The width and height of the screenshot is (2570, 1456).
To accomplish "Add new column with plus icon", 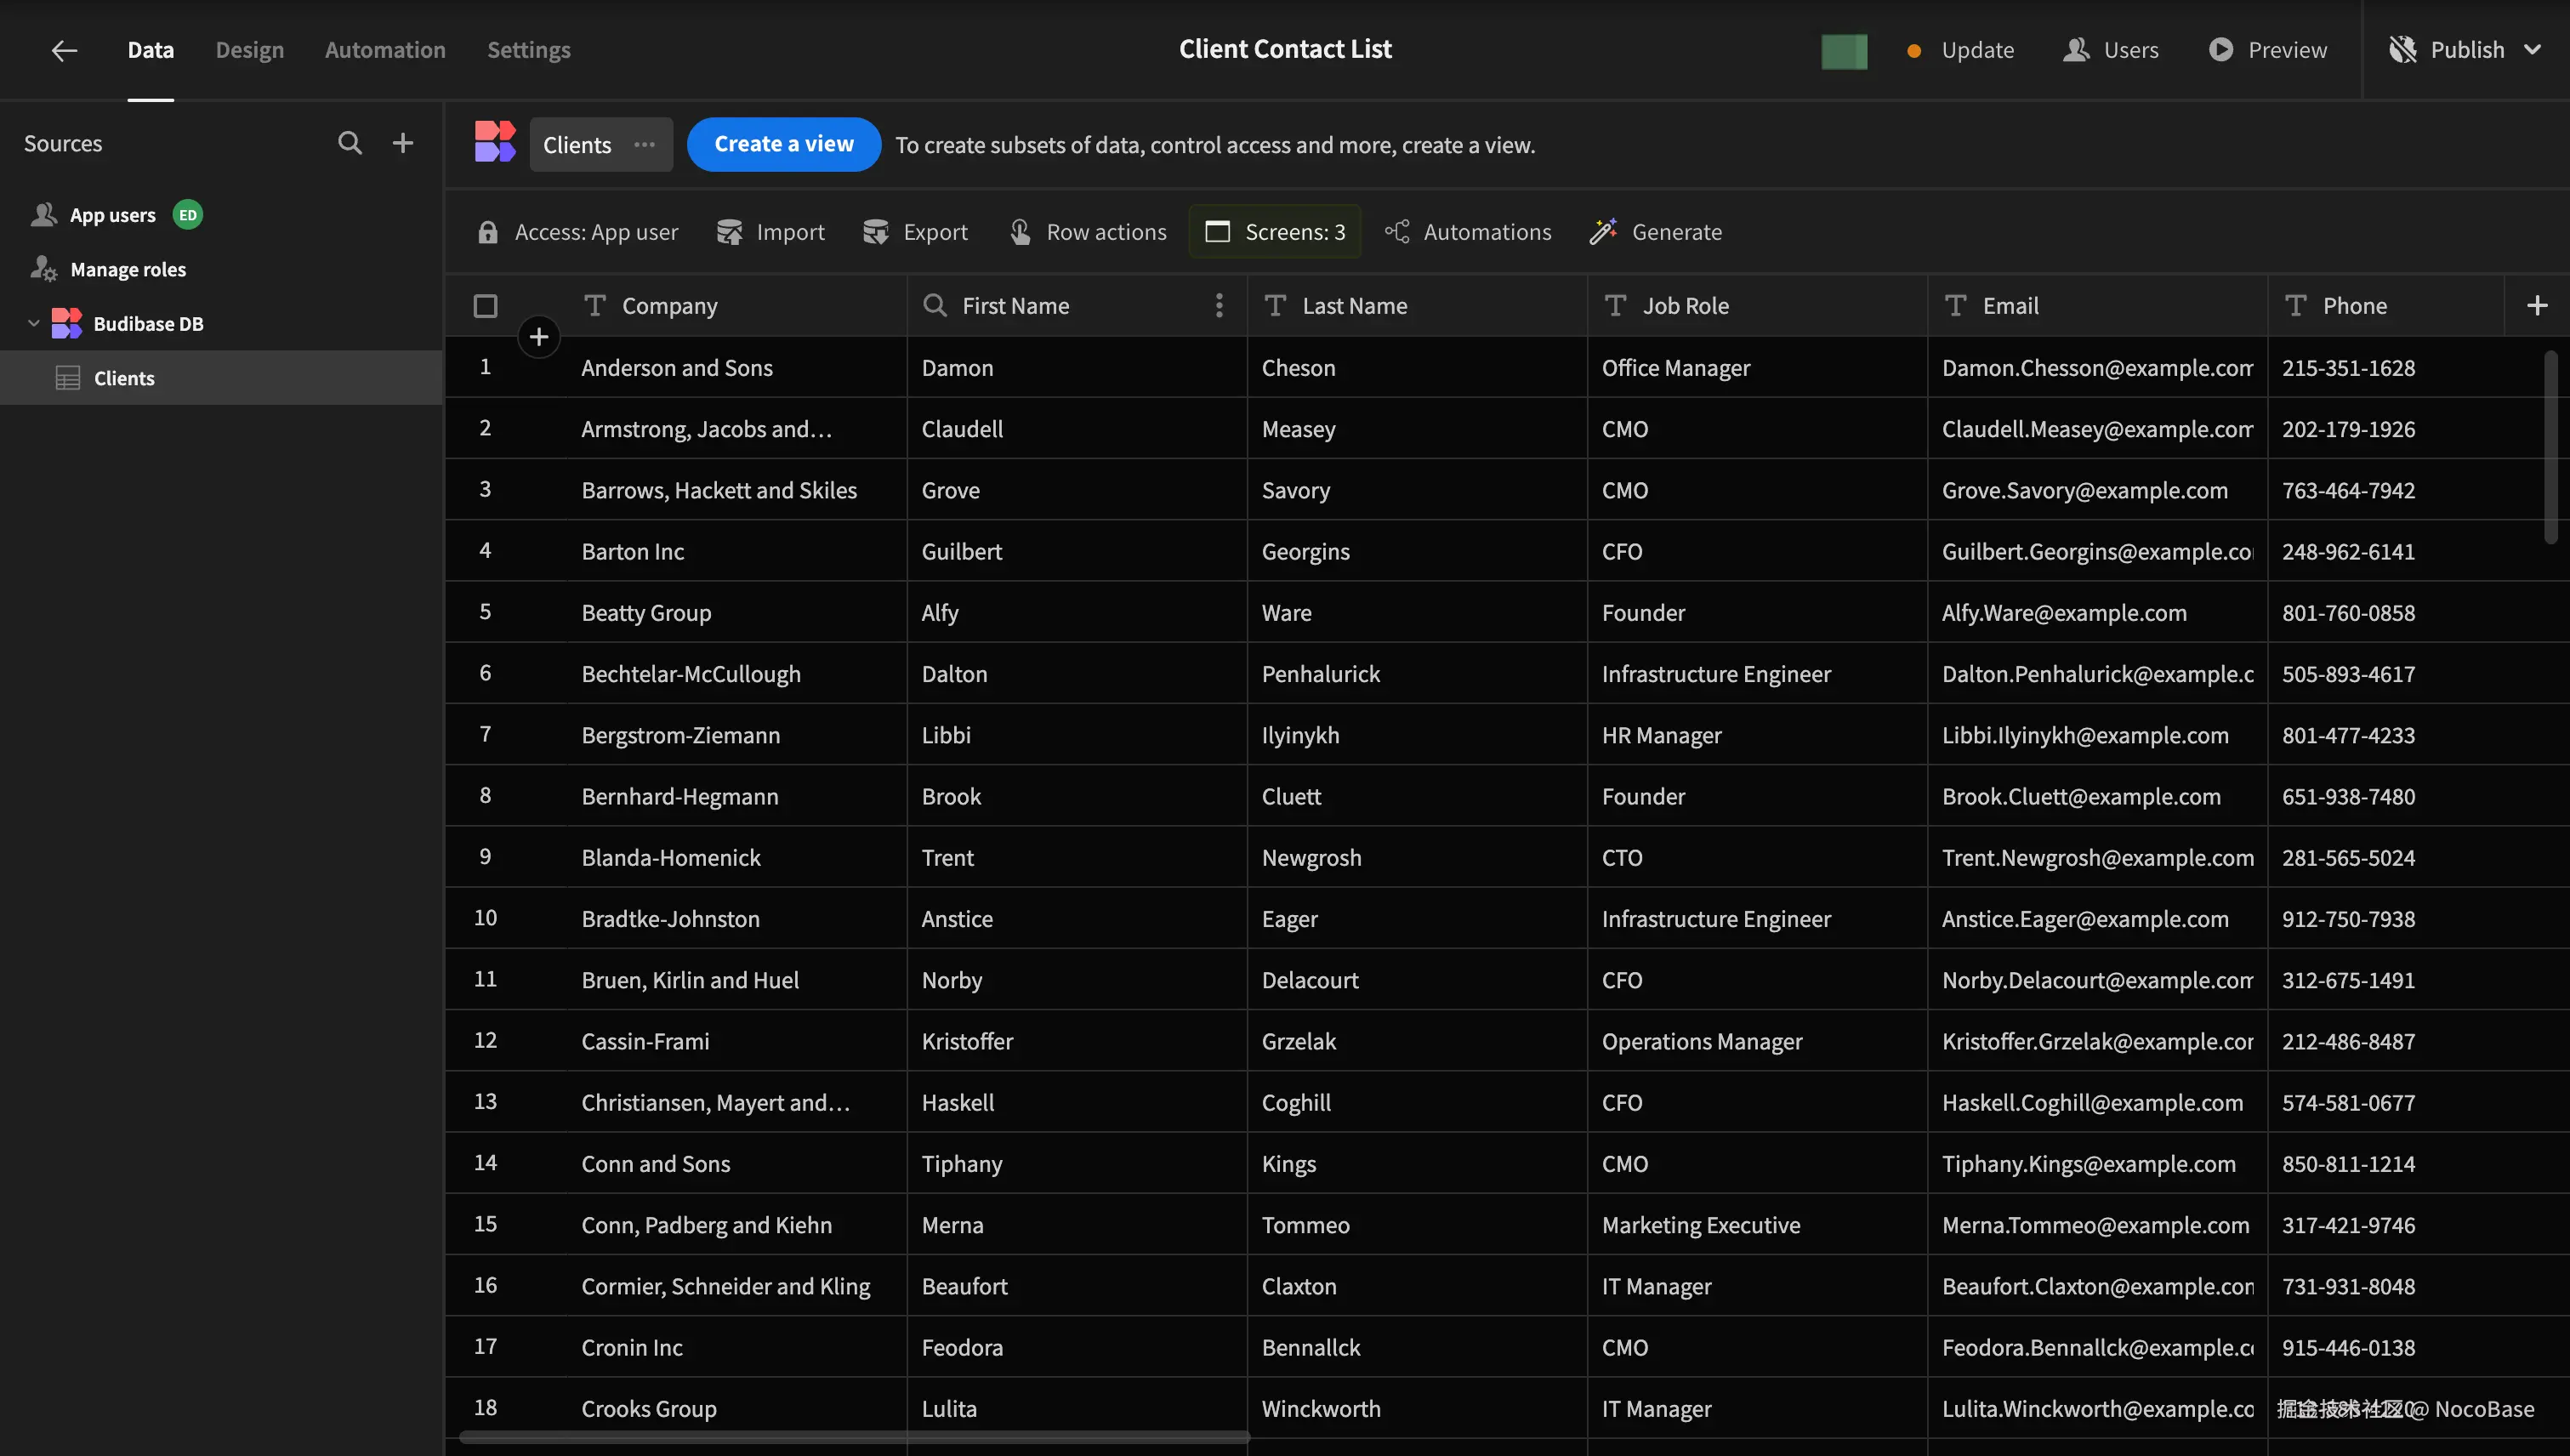I will 2536,306.
